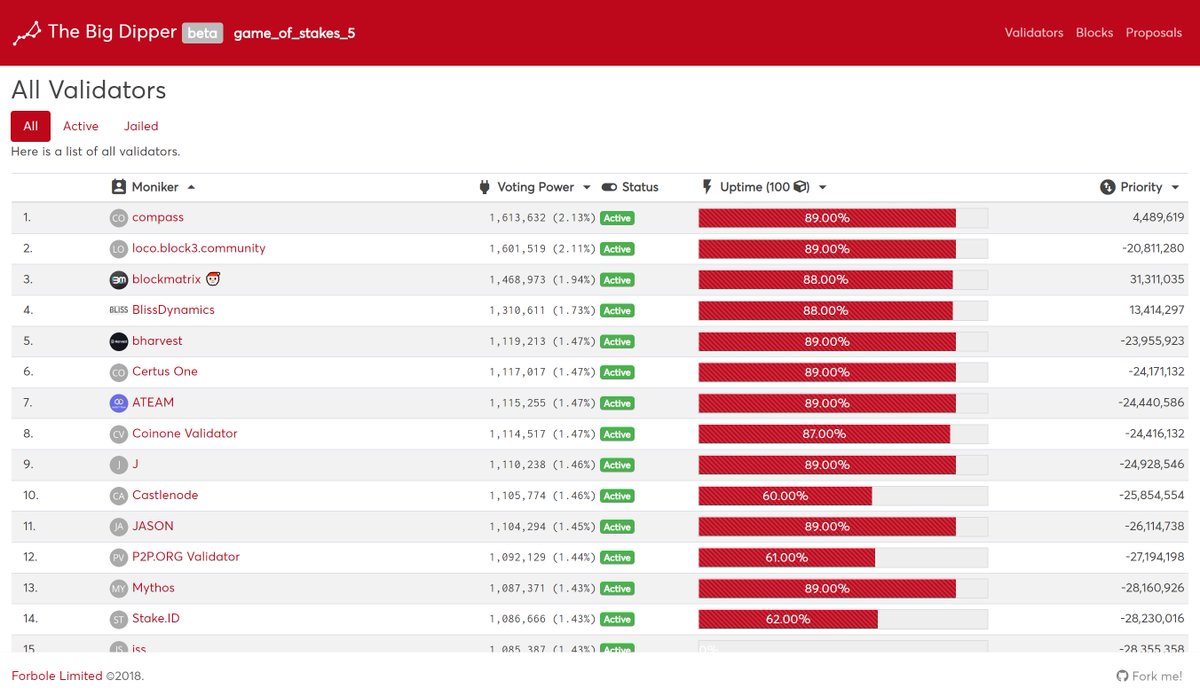
Task: Open Proposals in the top navigation
Action: tap(1154, 33)
